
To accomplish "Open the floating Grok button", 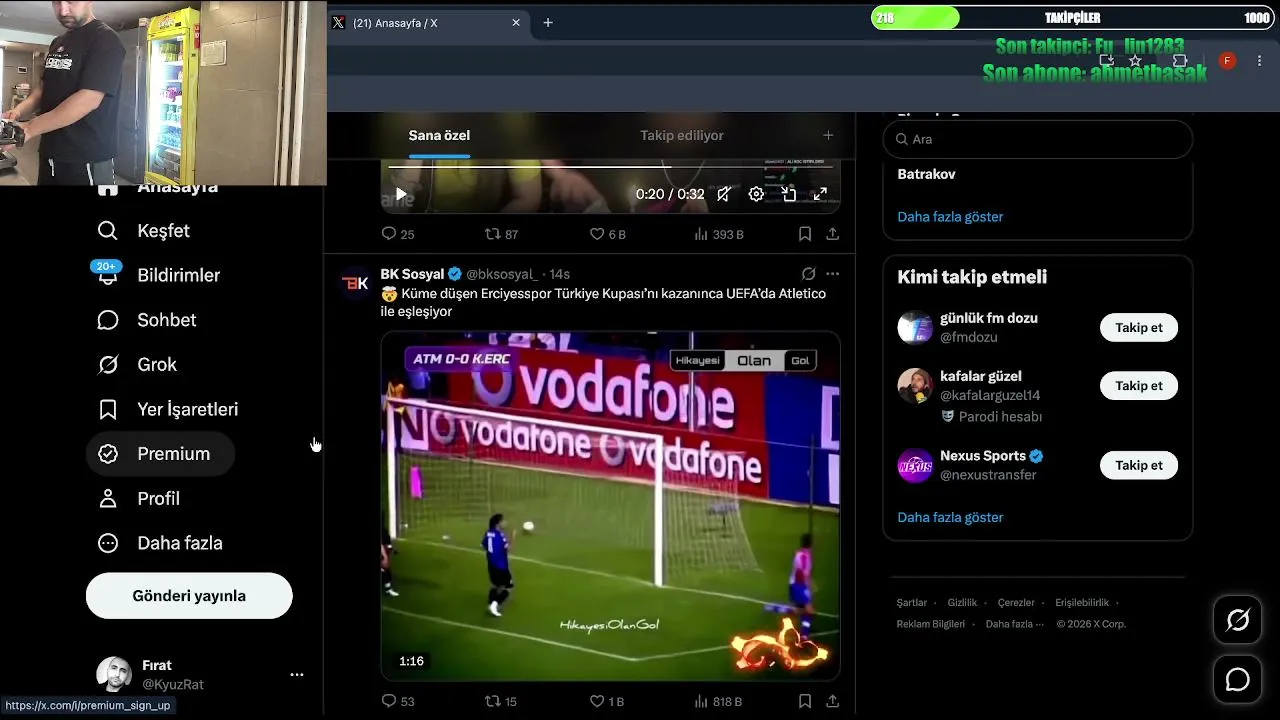I will (1238, 621).
